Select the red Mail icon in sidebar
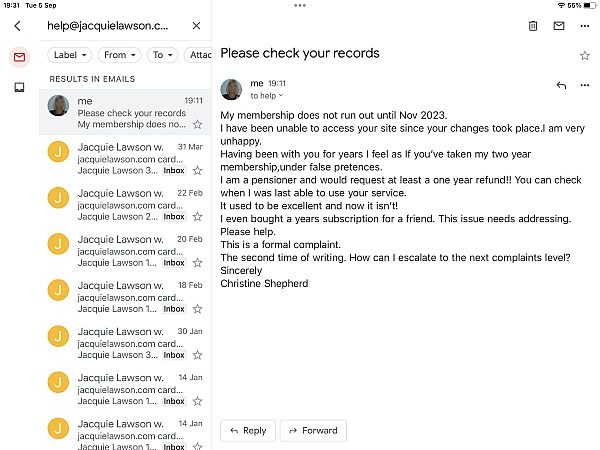Image resolution: width=600 pixels, height=450 pixels. pyautogui.click(x=20, y=57)
